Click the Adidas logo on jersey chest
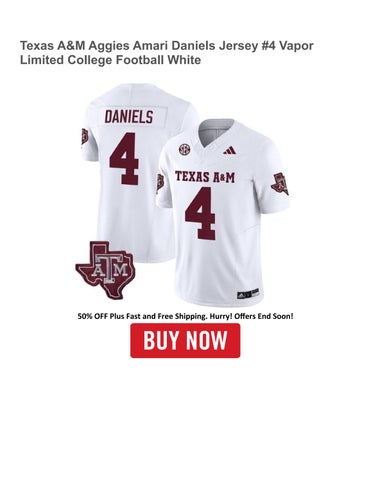The image size is (371, 480). [229, 150]
